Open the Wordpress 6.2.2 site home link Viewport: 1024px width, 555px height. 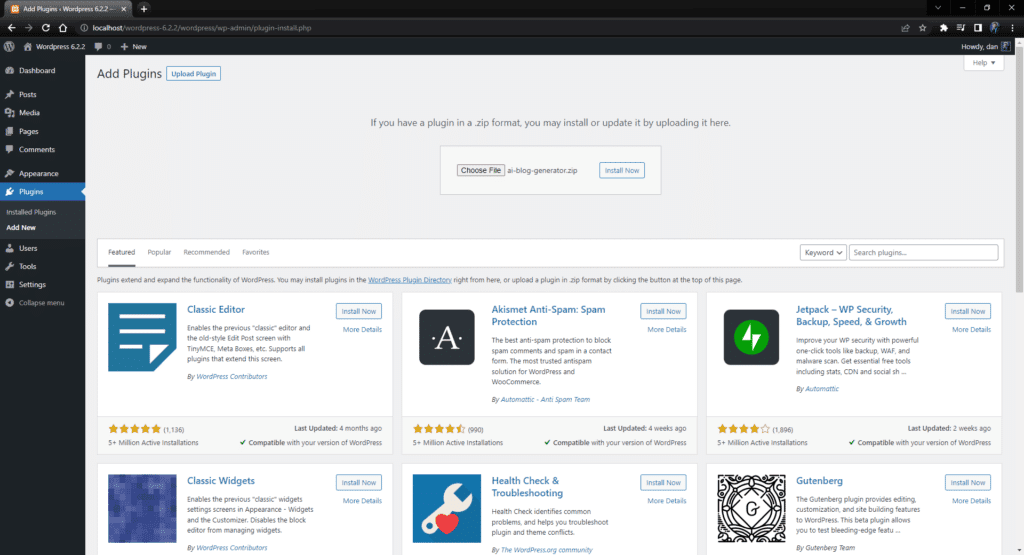pos(54,46)
